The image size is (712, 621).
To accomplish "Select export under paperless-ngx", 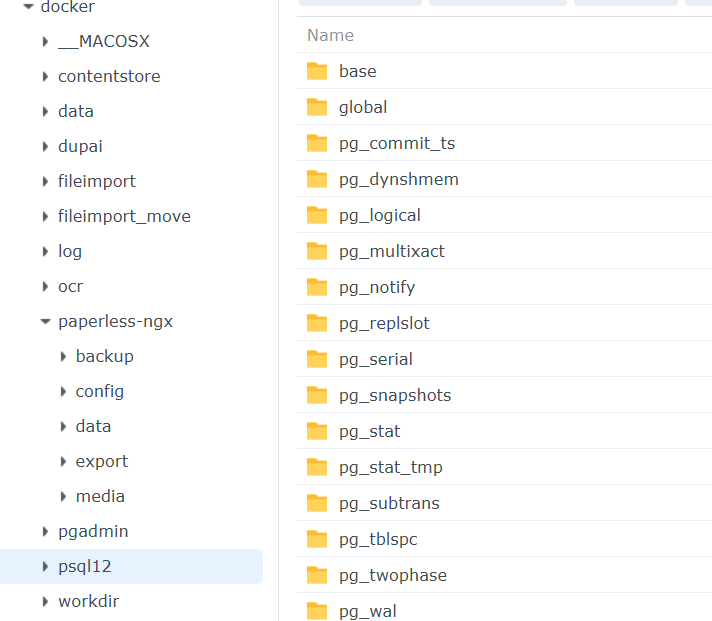I will tap(102, 461).
